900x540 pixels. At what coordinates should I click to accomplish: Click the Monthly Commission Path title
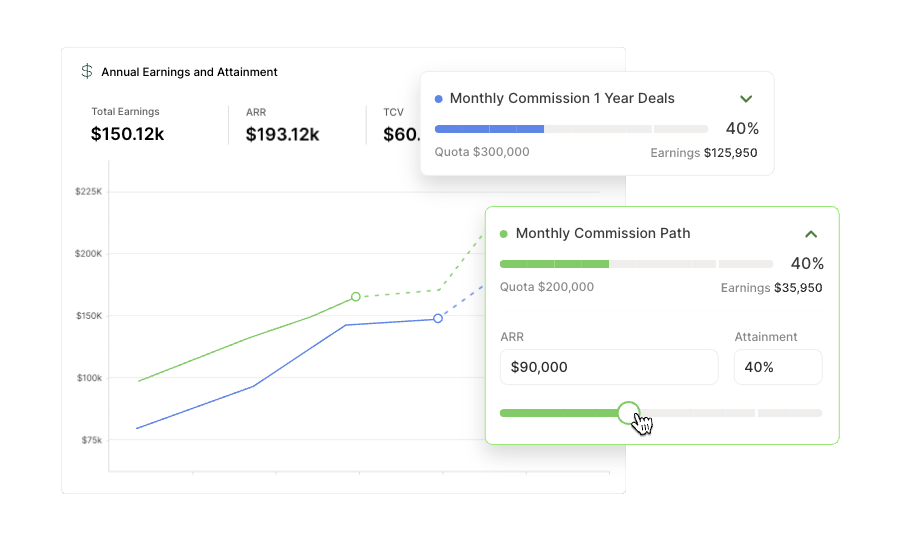(x=603, y=233)
